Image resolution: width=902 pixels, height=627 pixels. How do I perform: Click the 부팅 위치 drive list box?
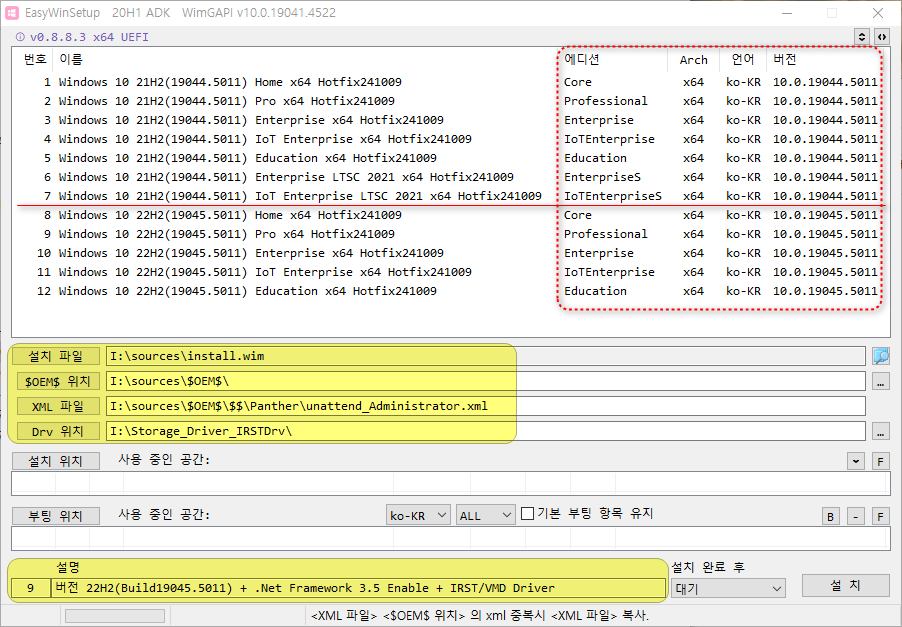pyautogui.click(x=450, y=538)
